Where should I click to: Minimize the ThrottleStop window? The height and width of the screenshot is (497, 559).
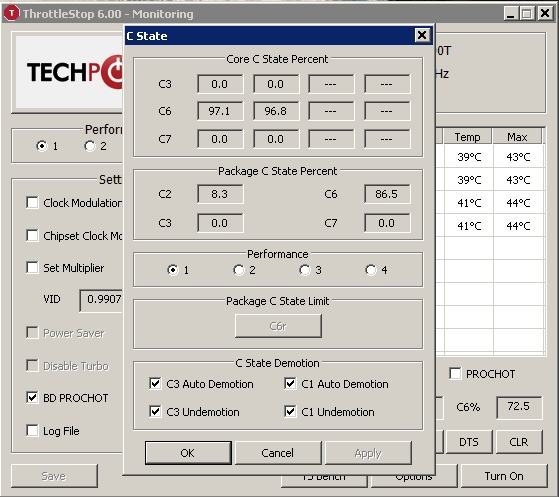coord(511,14)
